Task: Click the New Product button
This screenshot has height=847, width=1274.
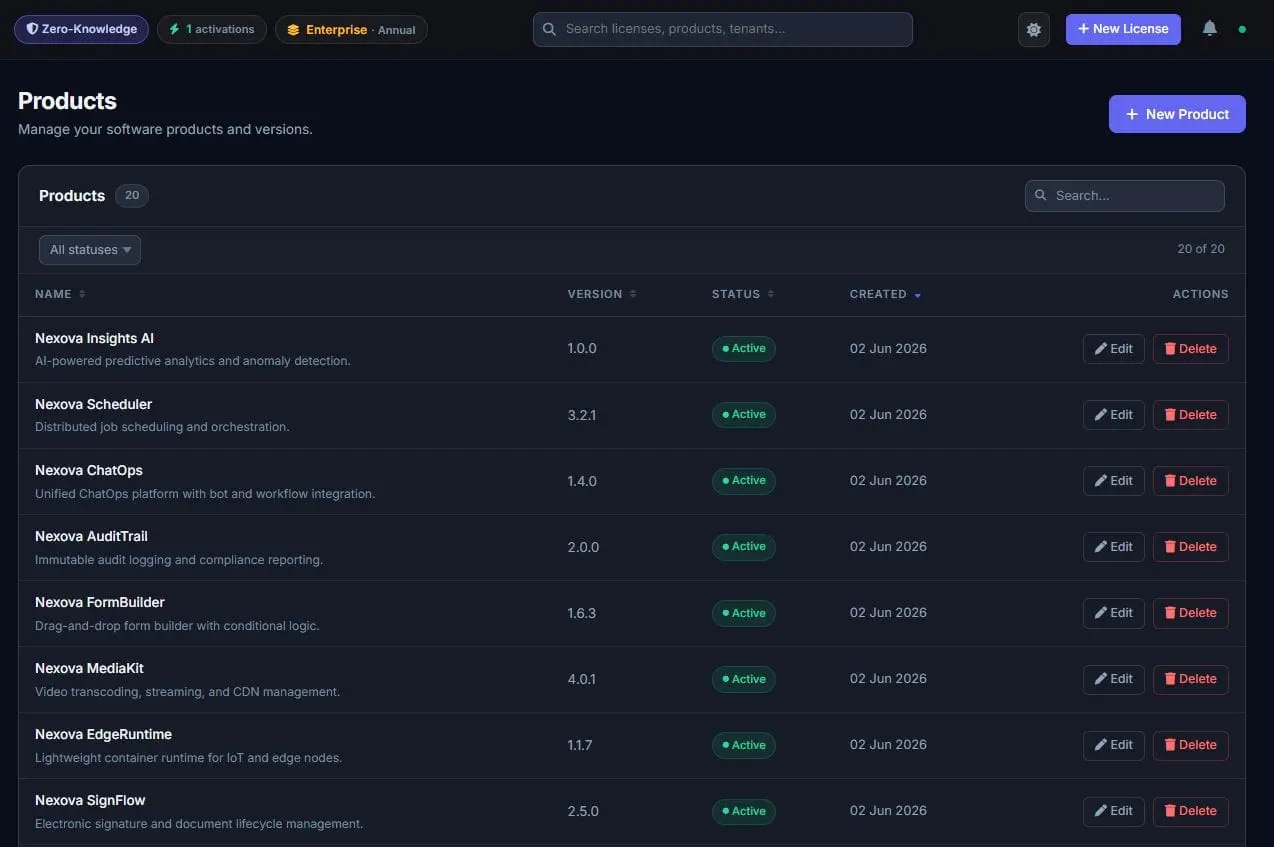Action: (1177, 114)
